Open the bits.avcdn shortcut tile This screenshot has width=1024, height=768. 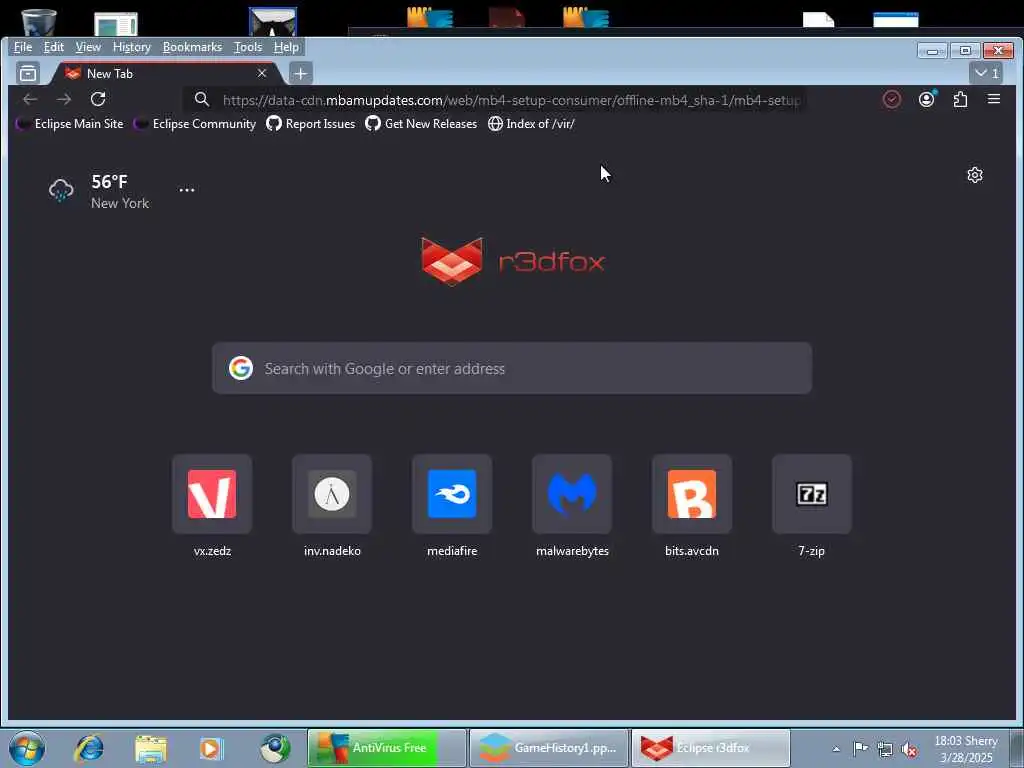(x=692, y=494)
